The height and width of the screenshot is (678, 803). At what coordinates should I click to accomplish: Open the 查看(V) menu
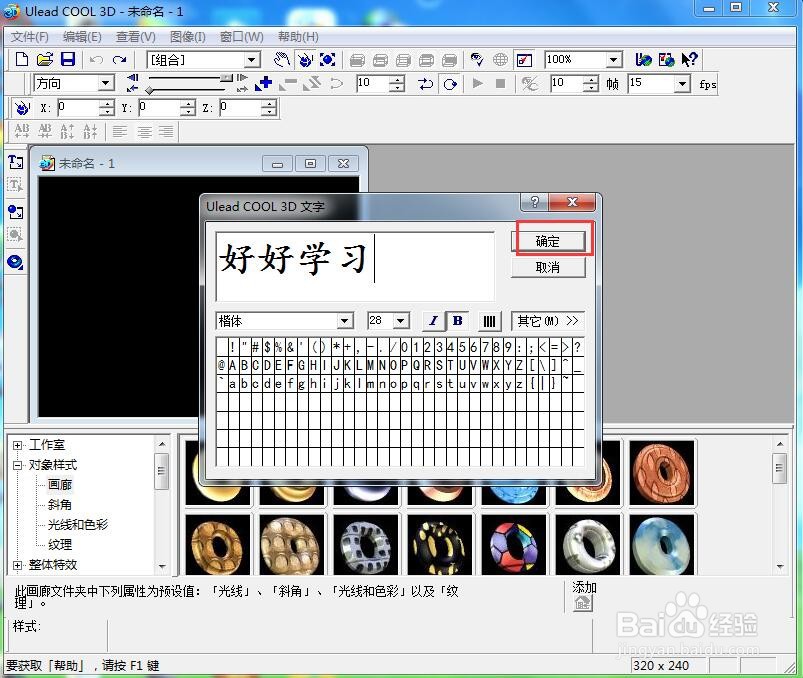click(136, 37)
